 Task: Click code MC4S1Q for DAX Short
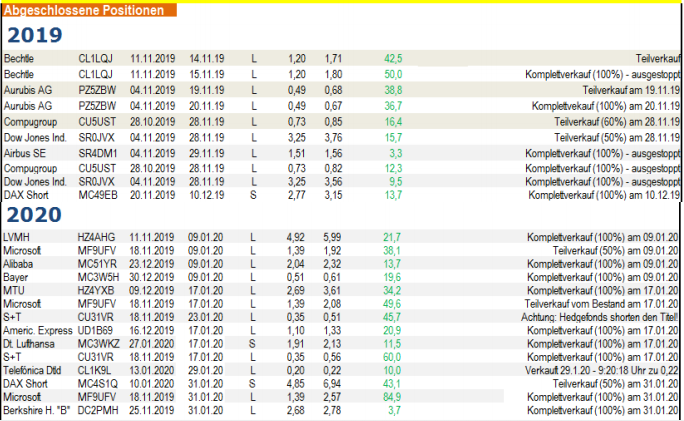click(x=97, y=384)
